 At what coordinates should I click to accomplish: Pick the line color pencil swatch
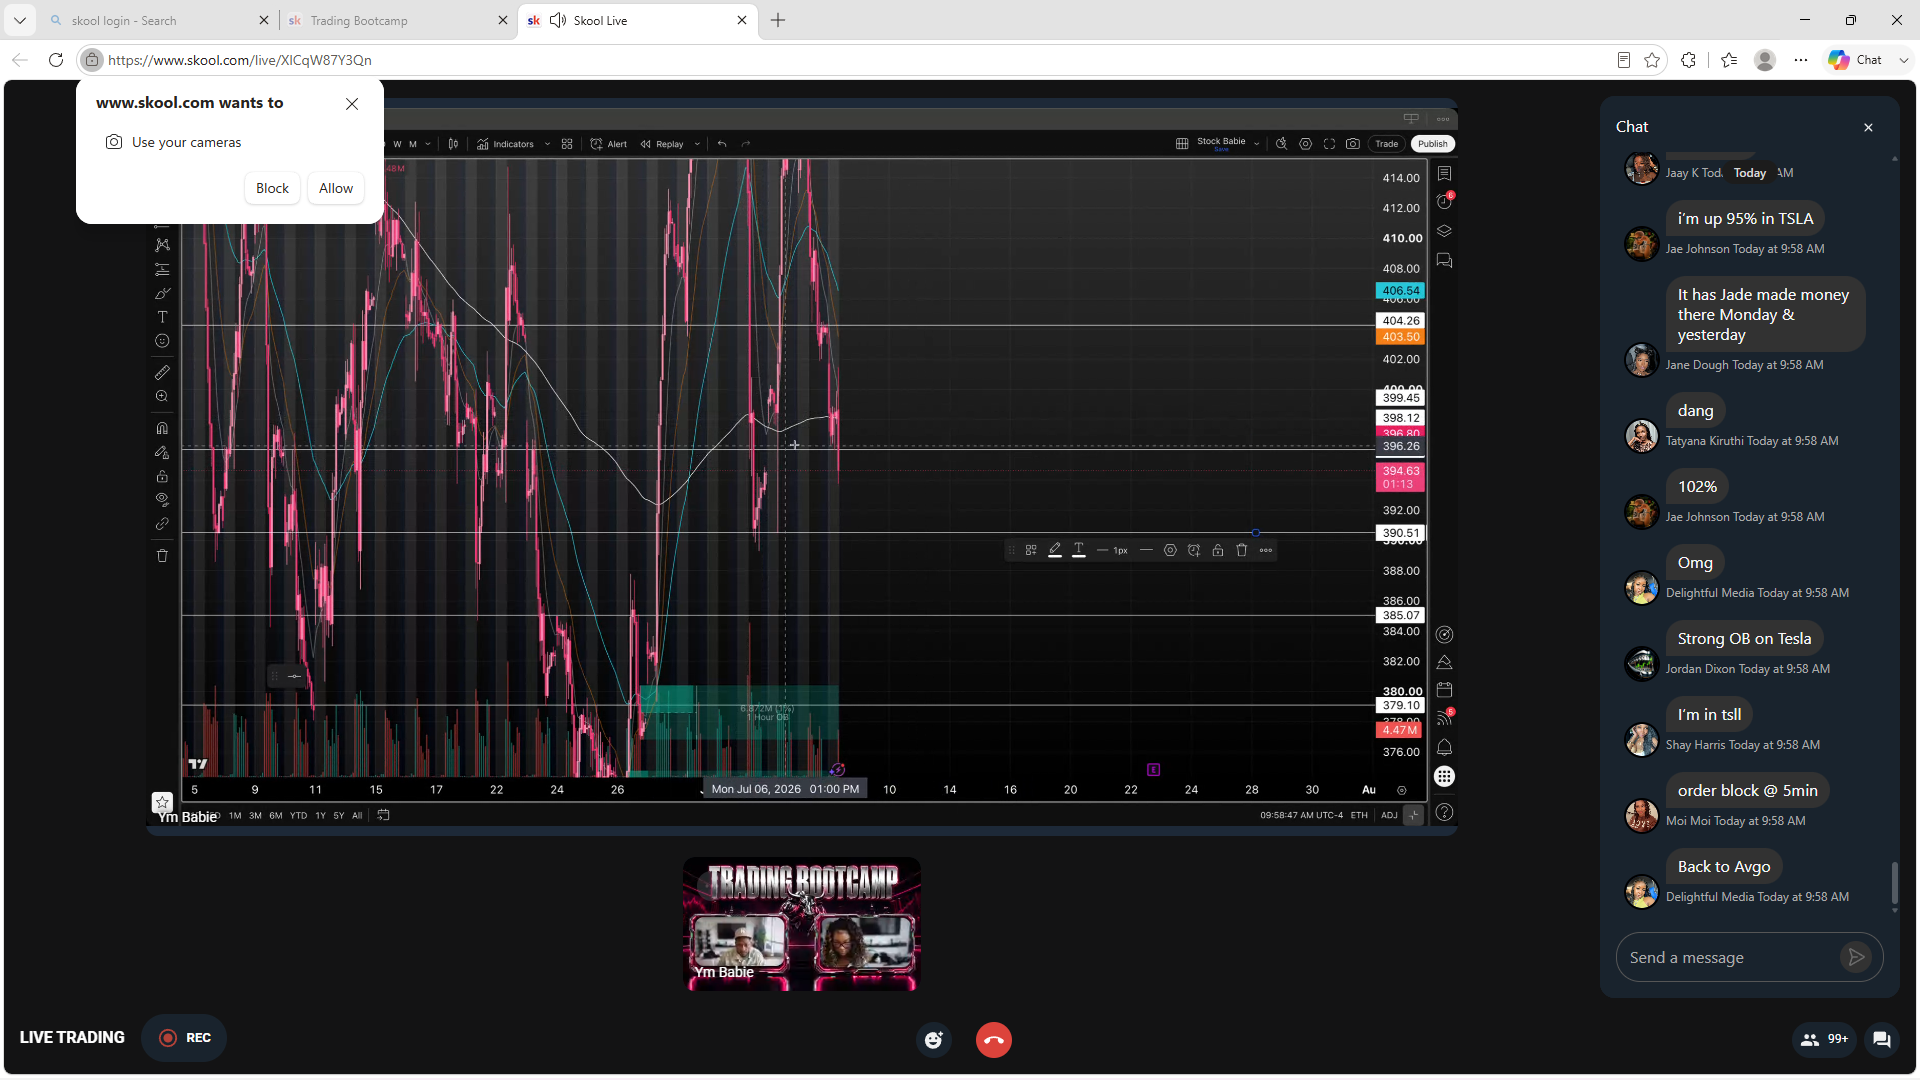tap(1055, 550)
